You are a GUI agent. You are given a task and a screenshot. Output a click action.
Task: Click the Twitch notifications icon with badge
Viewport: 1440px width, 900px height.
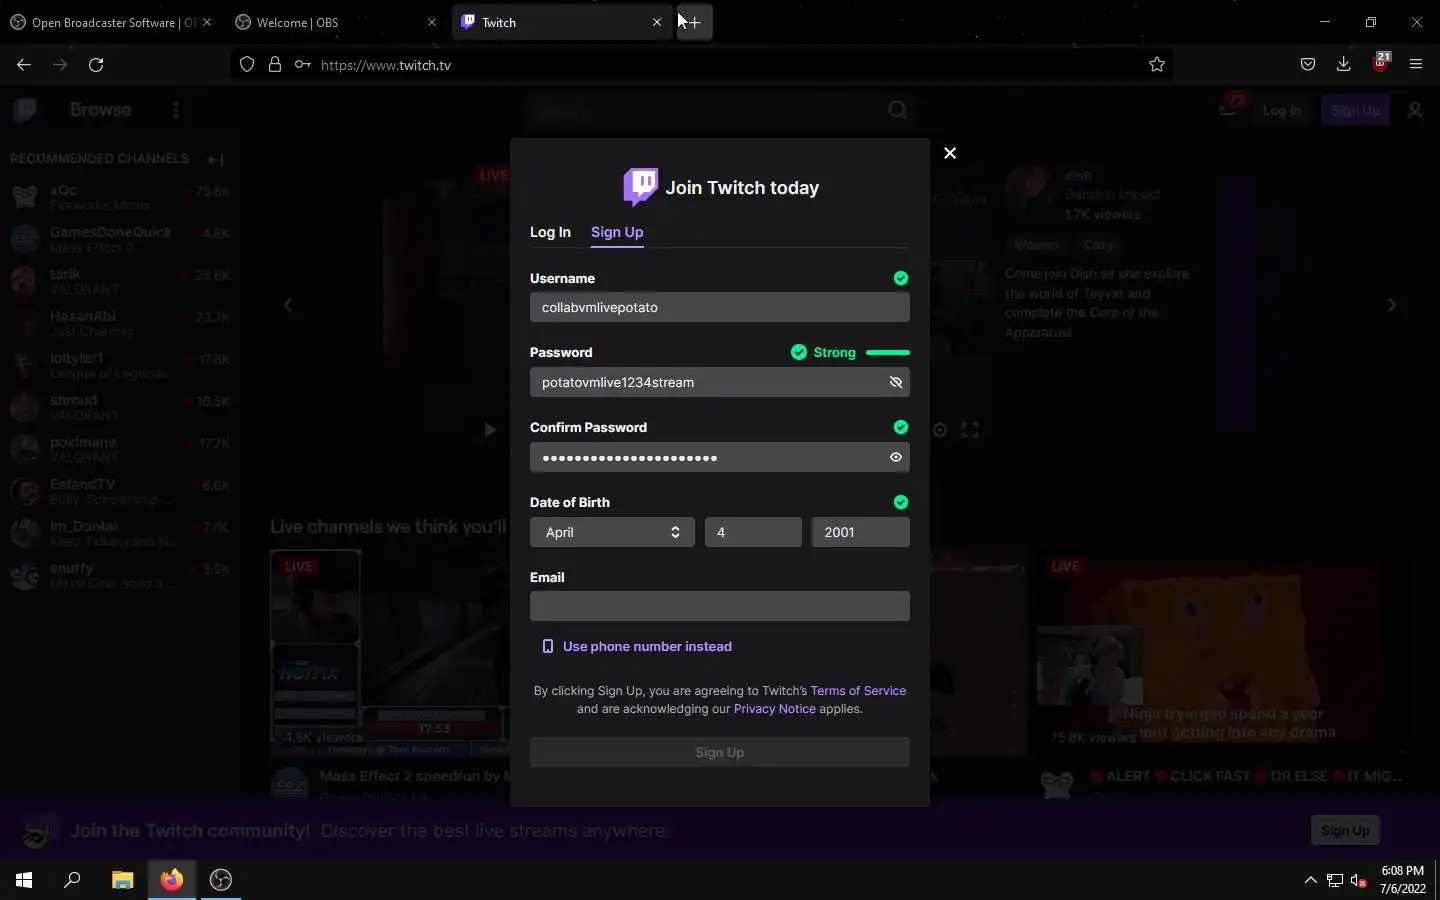tap(1230, 108)
